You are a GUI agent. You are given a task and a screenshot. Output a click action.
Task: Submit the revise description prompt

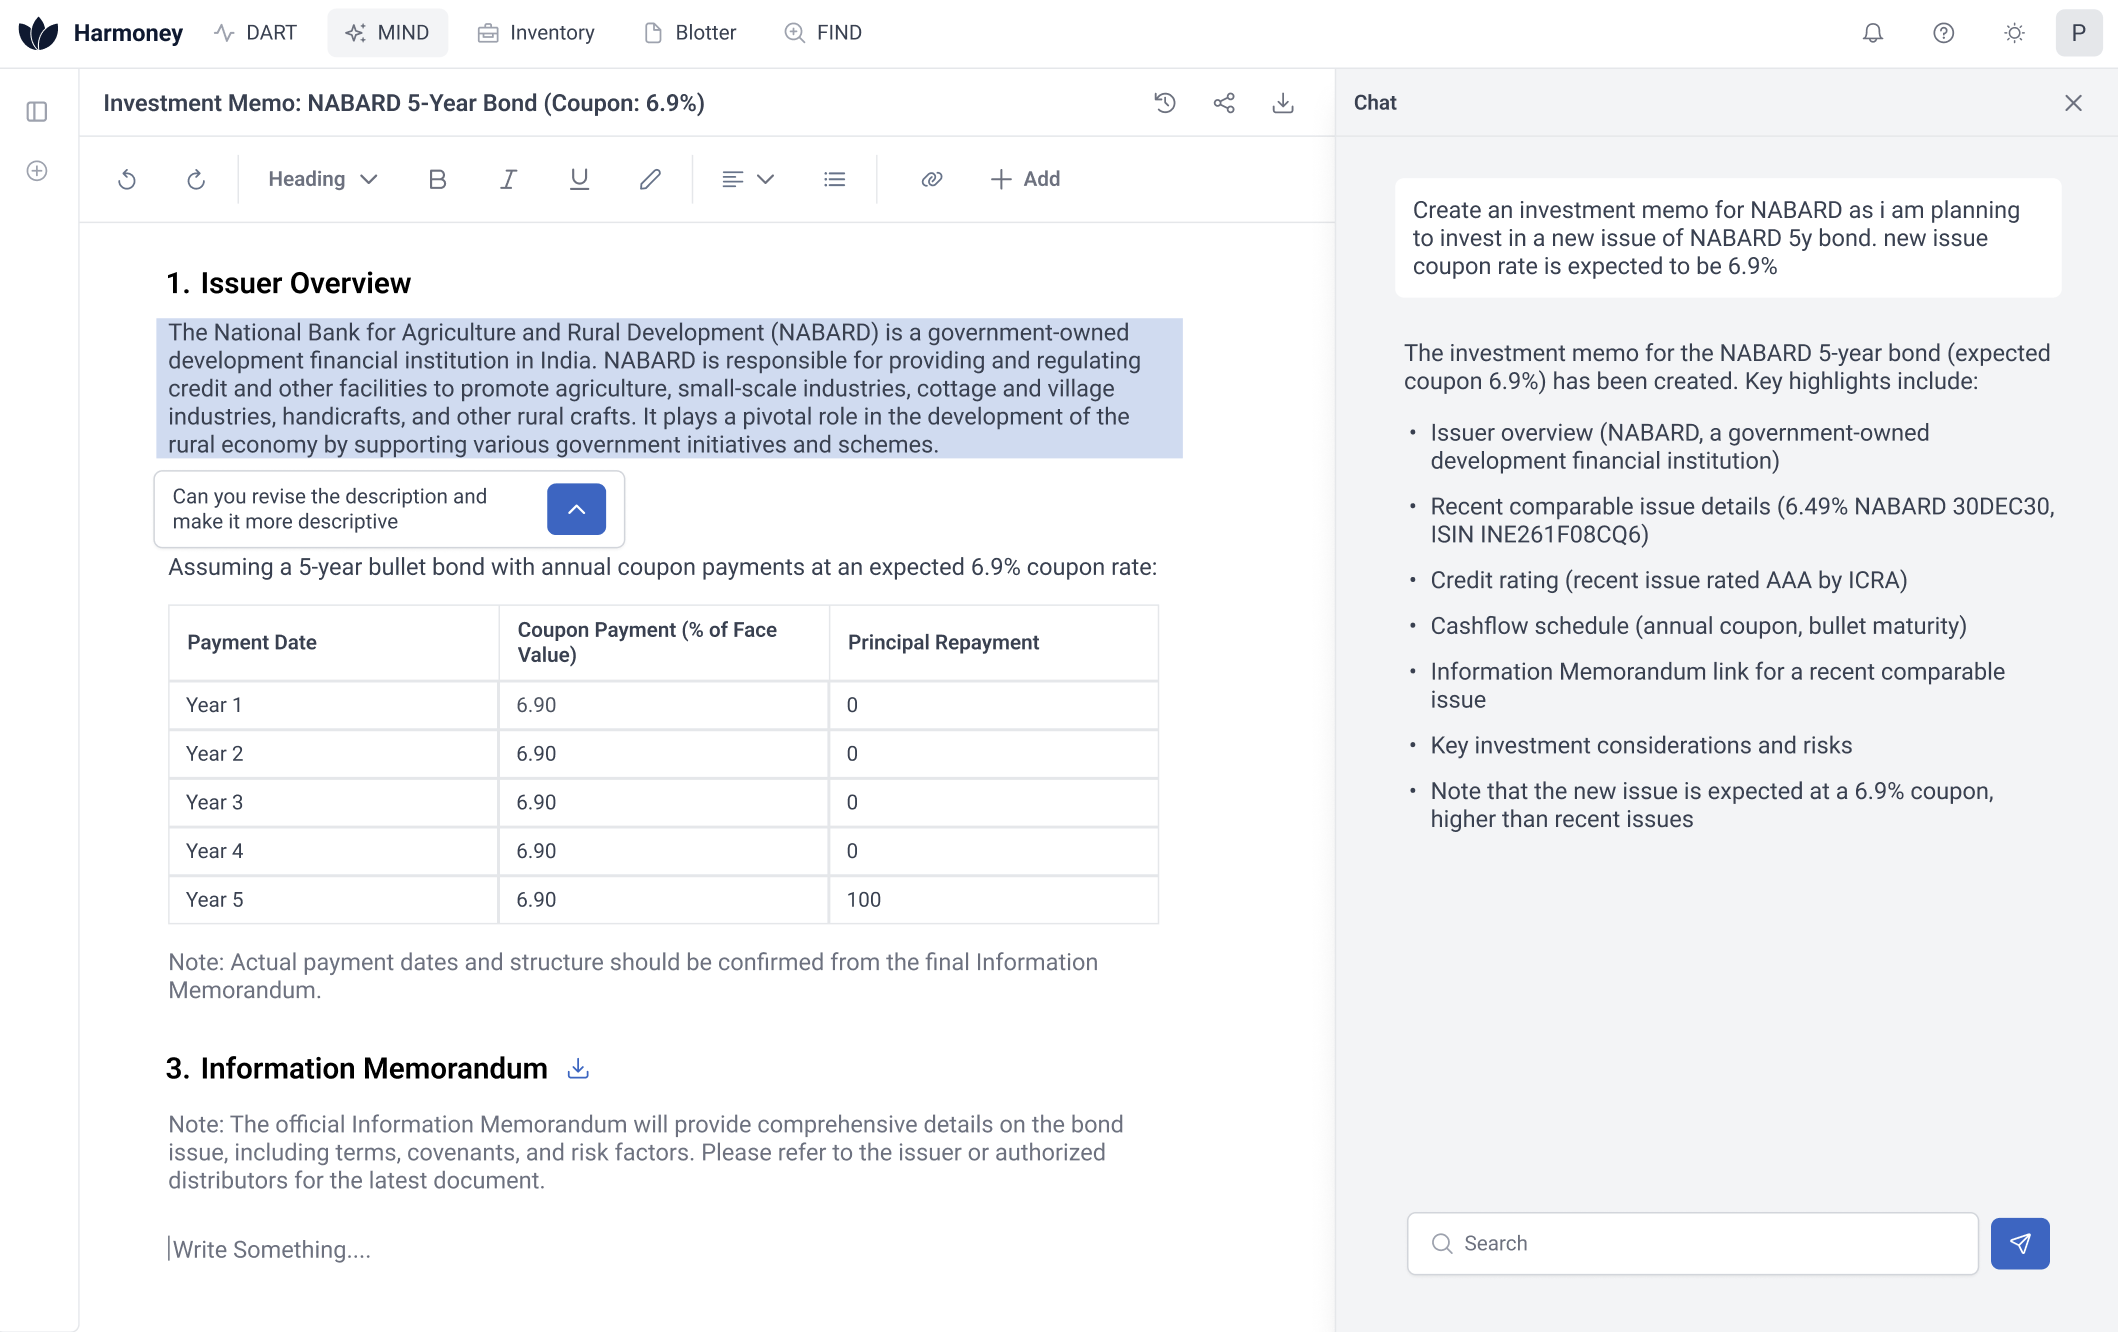pyautogui.click(x=576, y=509)
